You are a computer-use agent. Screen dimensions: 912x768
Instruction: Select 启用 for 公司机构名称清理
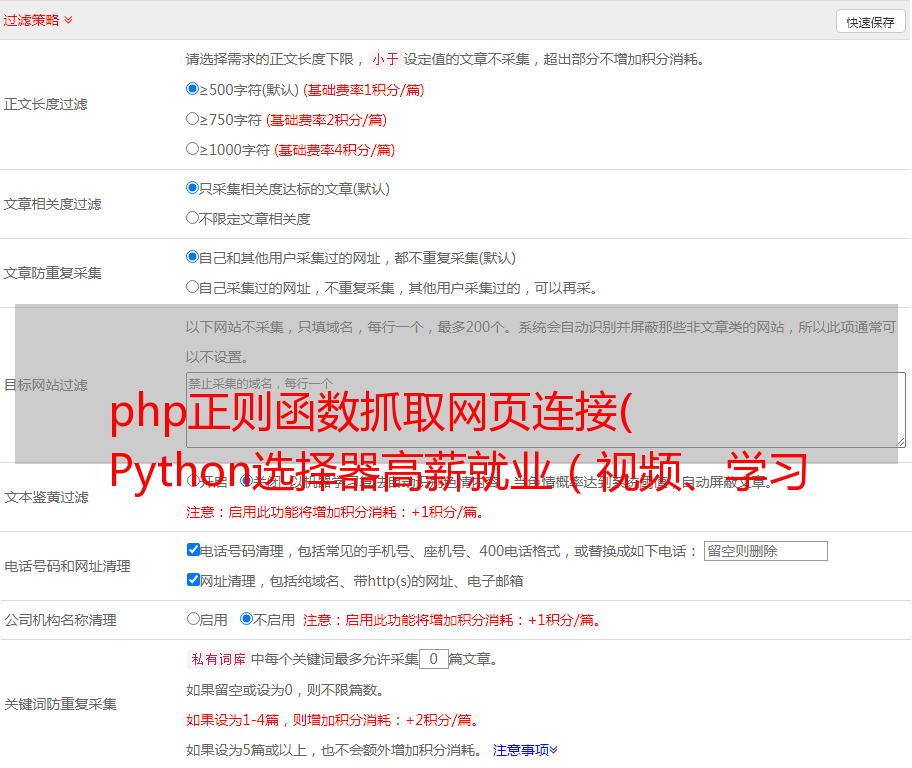point(193,619)
